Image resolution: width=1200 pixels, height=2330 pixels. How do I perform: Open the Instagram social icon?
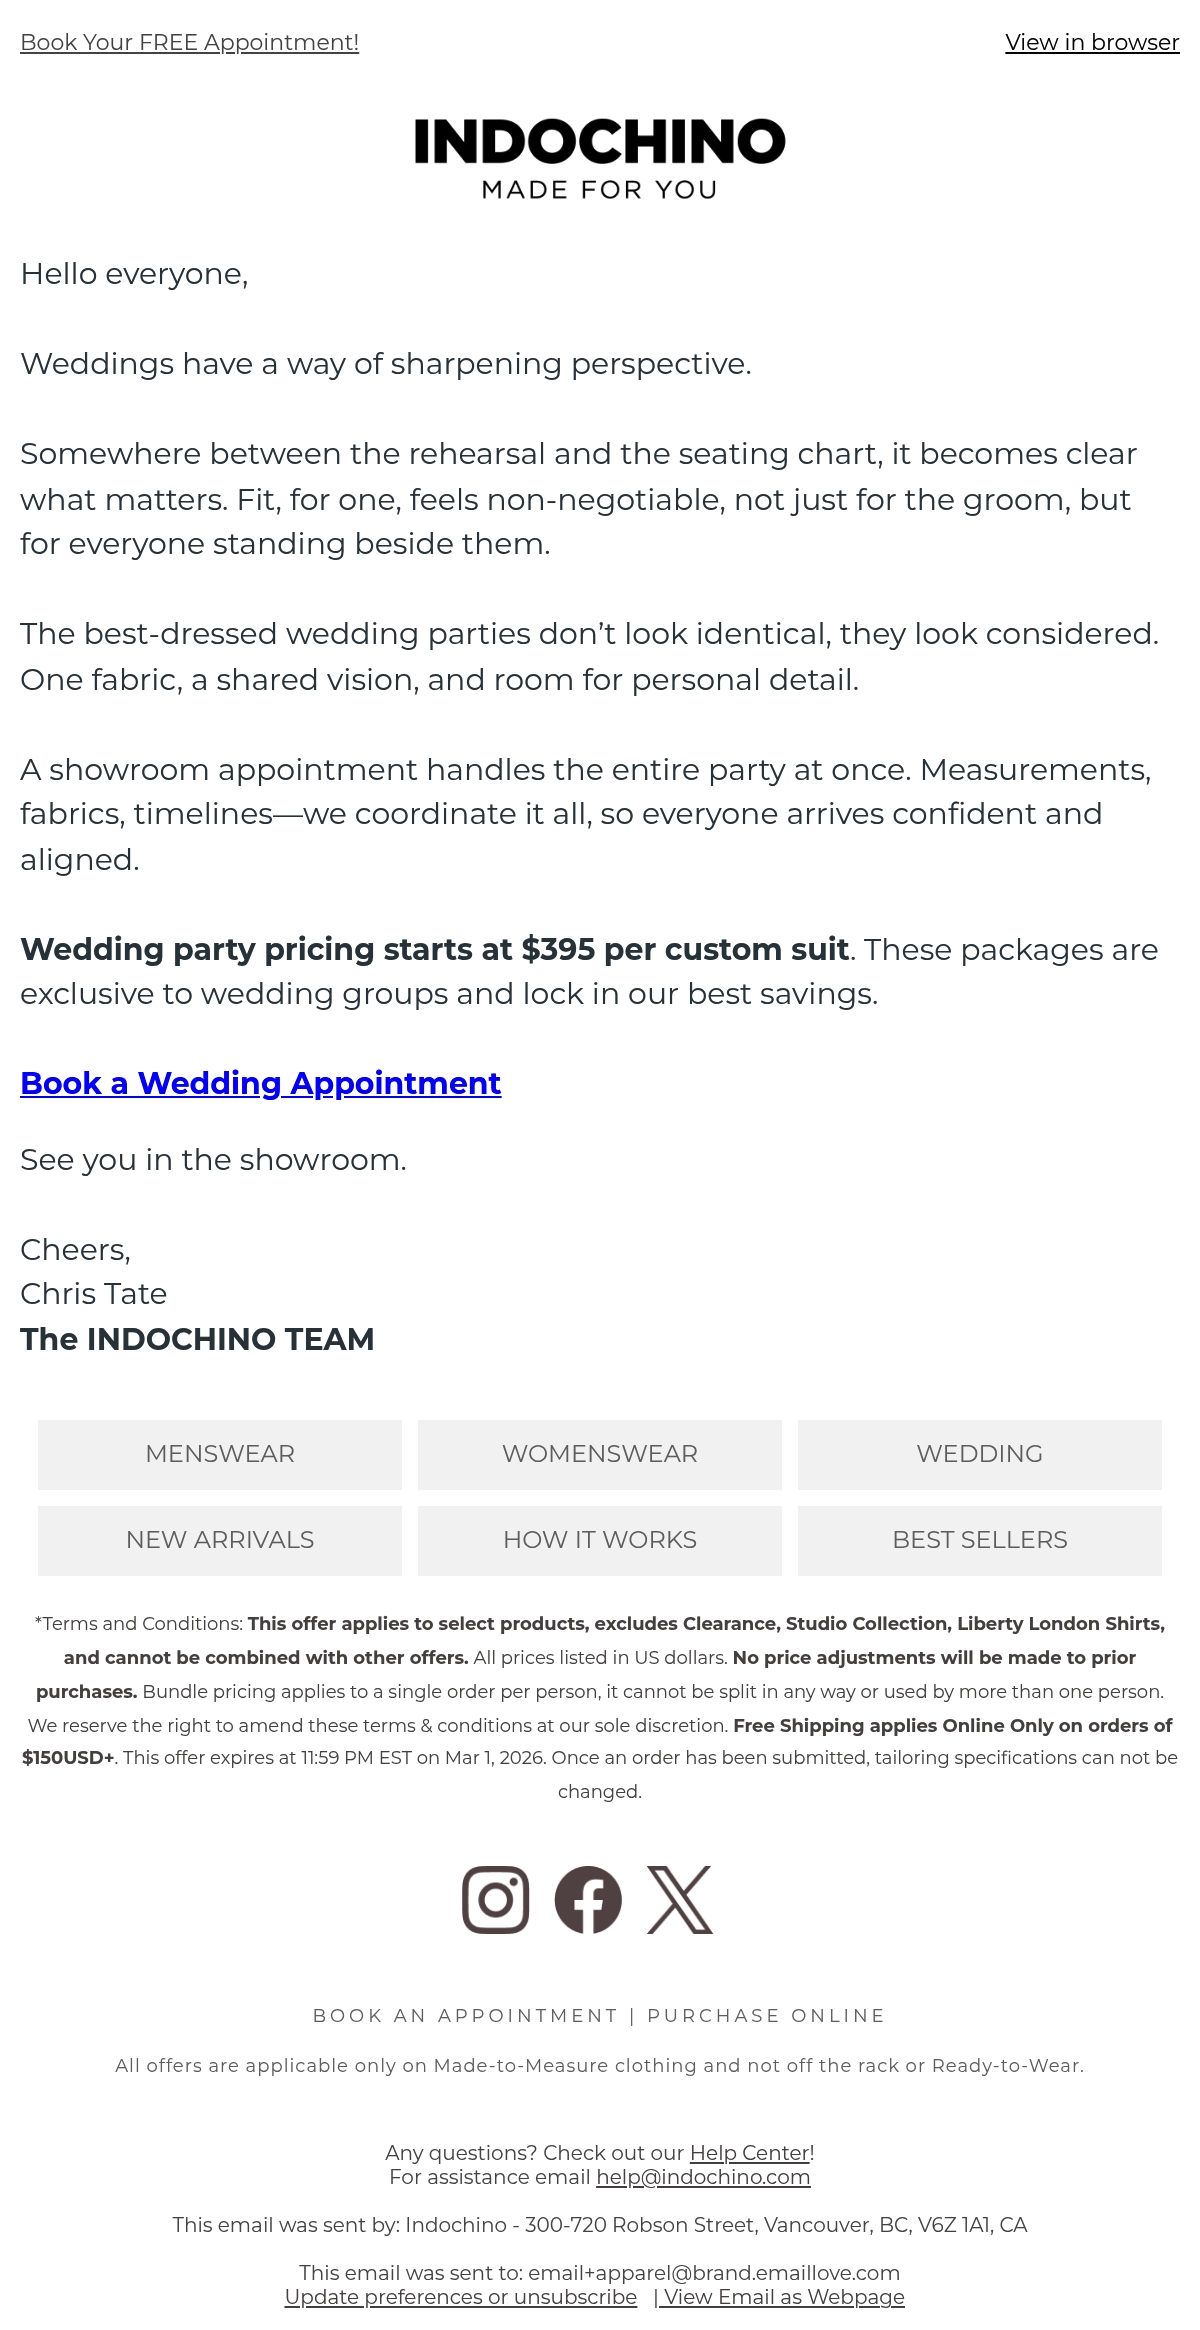495,1899
